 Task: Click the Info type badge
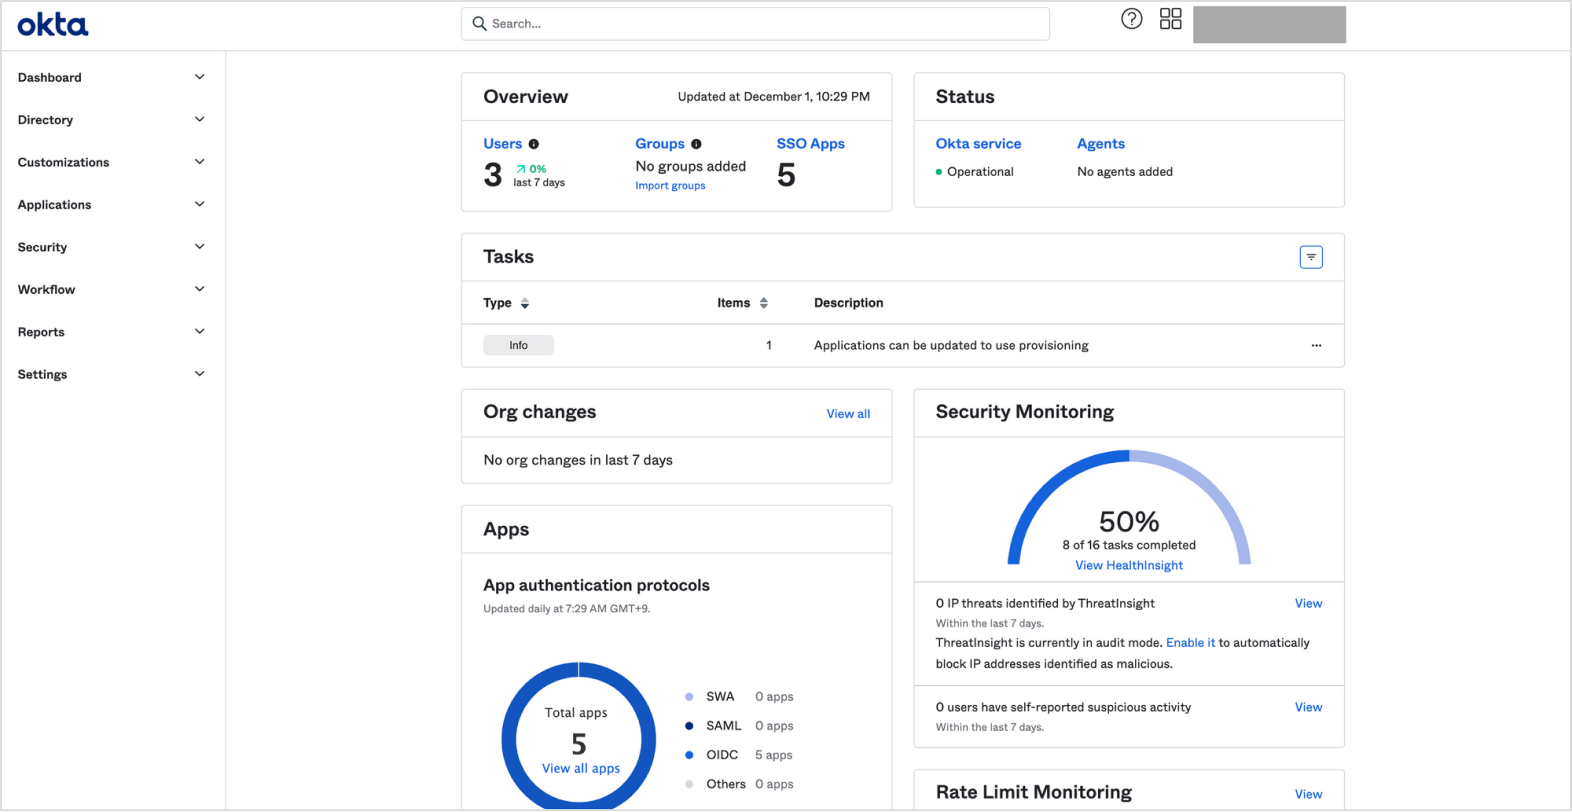click(x=518, y=345)
